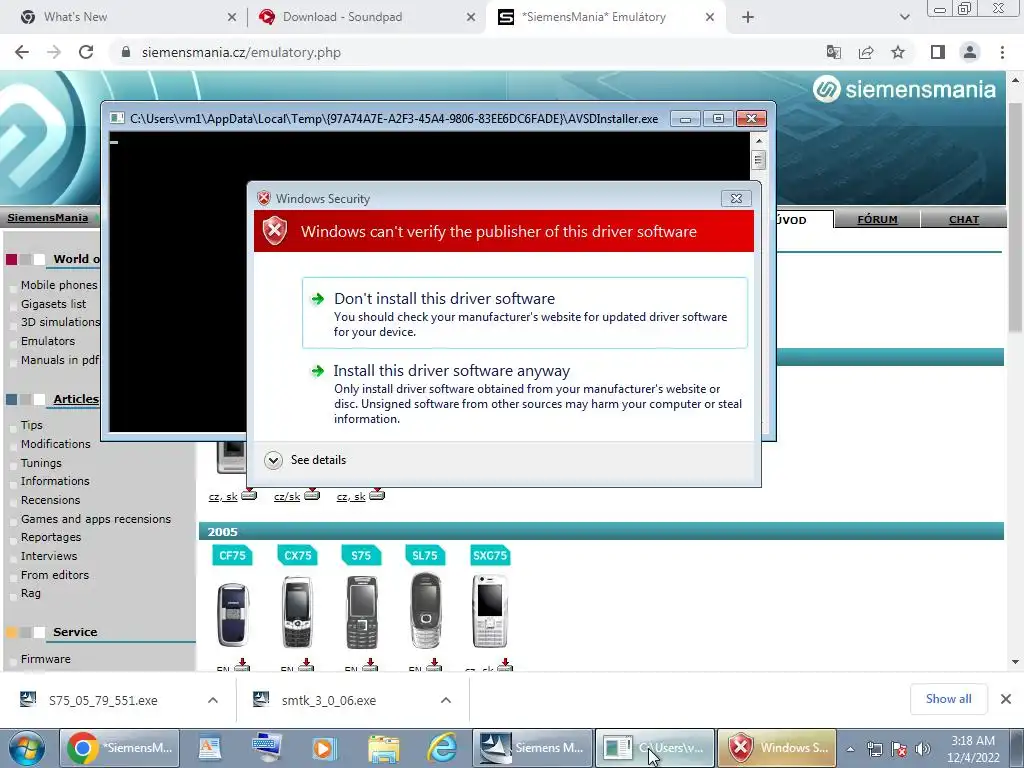Open on-screen keyboard taskbar icon

click(x=266, y=748)
